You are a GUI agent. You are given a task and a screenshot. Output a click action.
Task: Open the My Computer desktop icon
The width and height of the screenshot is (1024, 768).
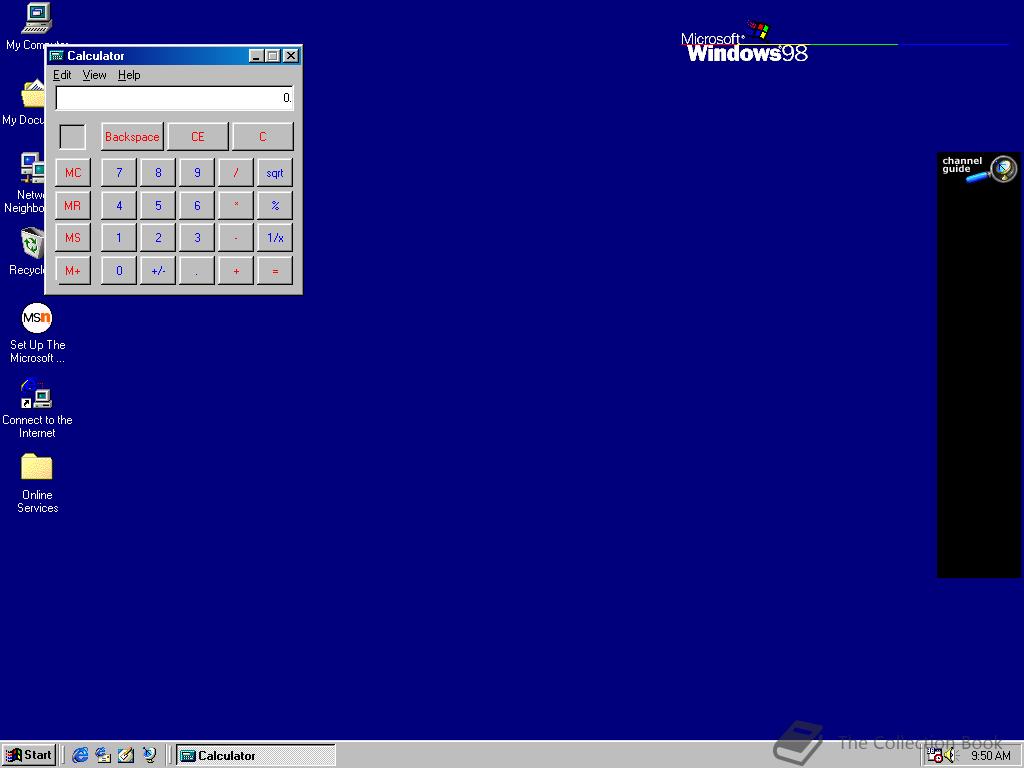[36, 18]
